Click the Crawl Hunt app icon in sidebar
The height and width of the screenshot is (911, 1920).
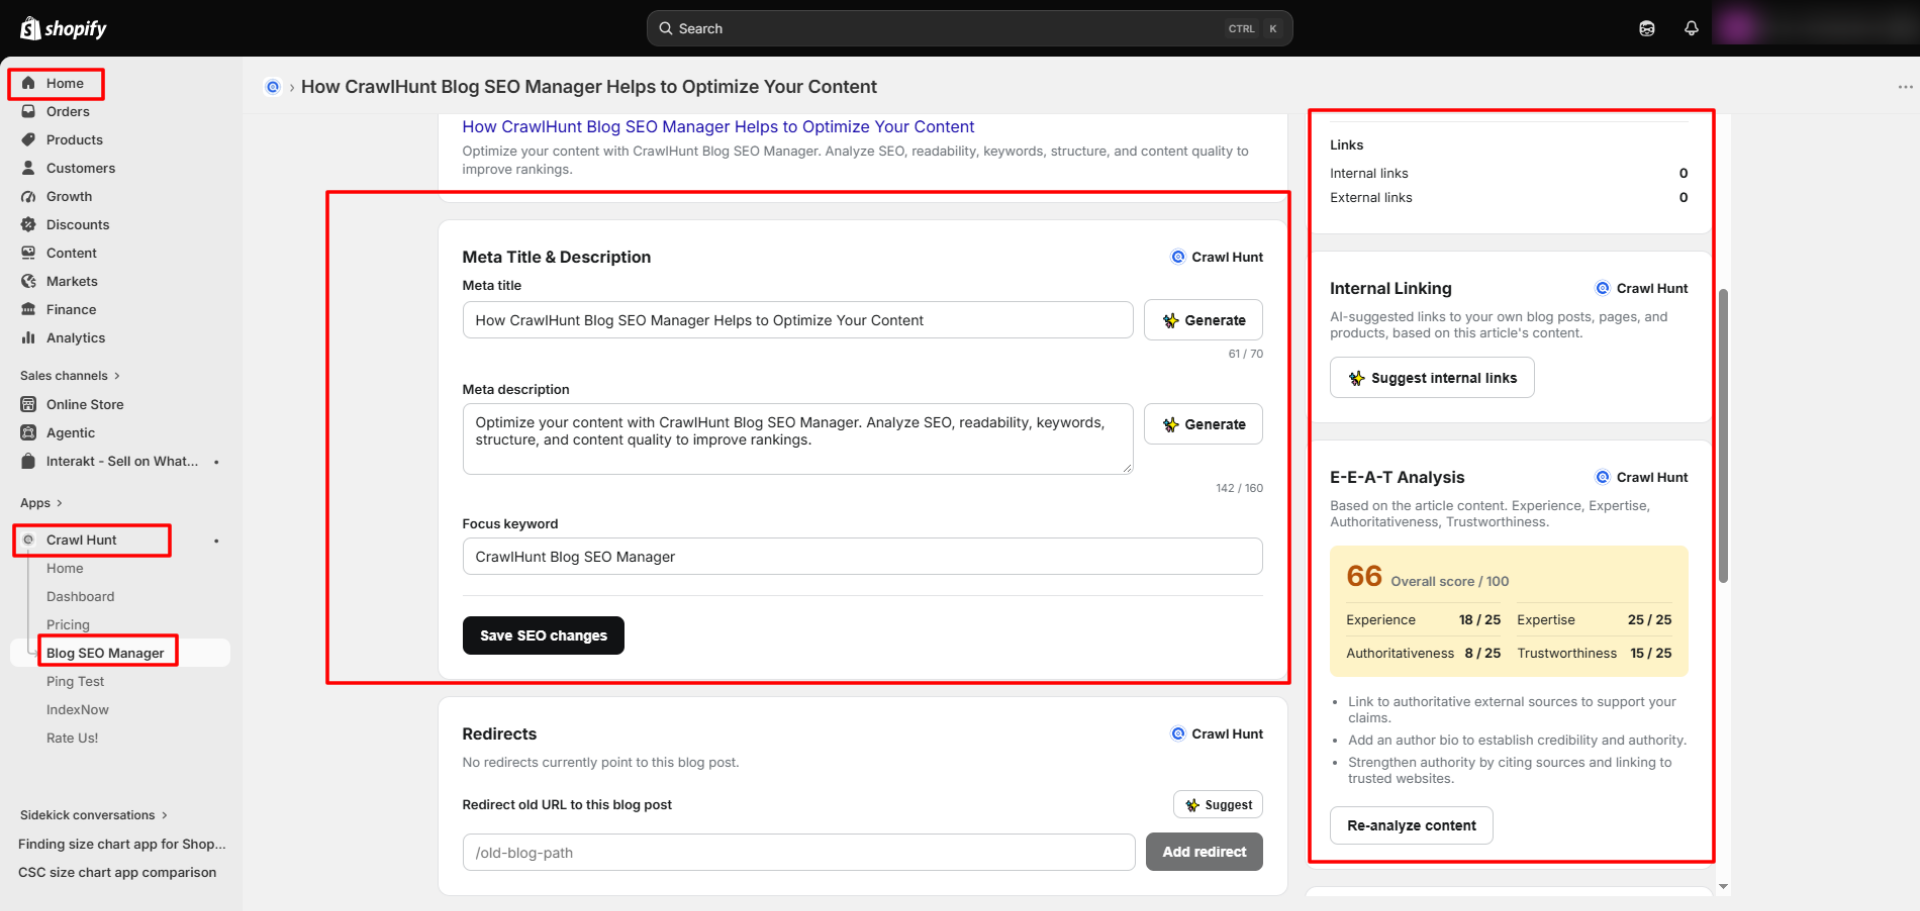coord(28,540)
